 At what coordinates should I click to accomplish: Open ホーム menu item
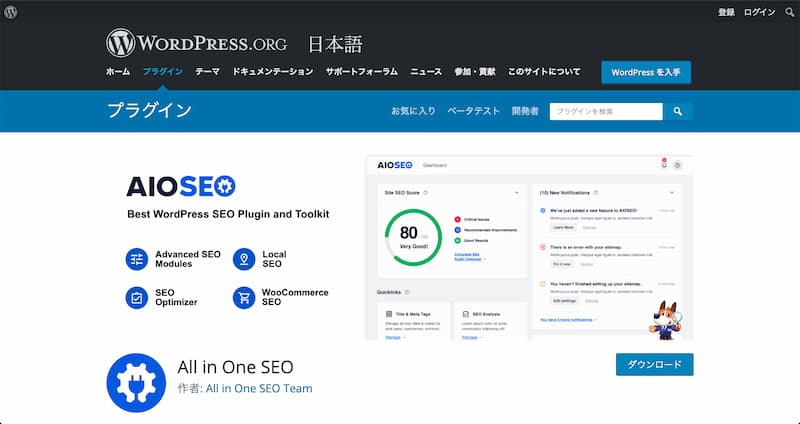click(118, 72)
